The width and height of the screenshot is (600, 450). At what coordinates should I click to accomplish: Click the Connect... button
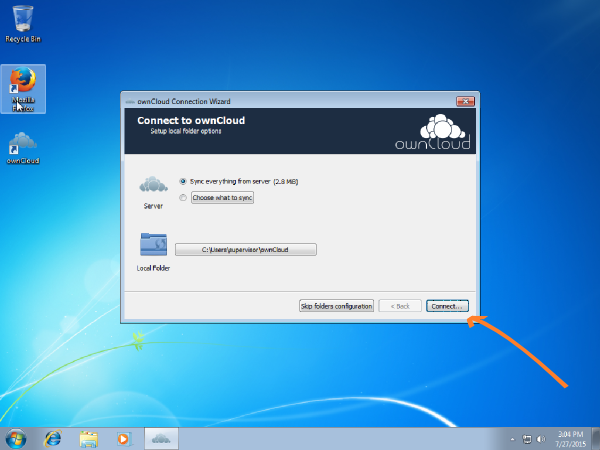point(447,306)
